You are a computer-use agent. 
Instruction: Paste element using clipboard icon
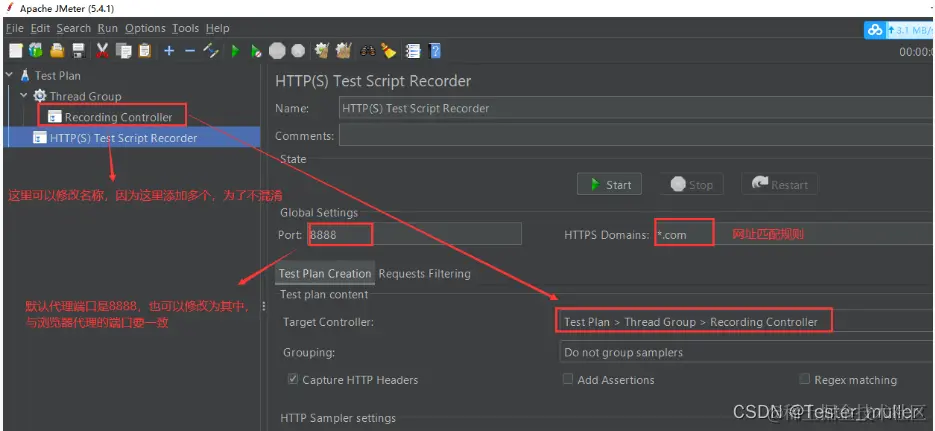[x=145, y=51]
